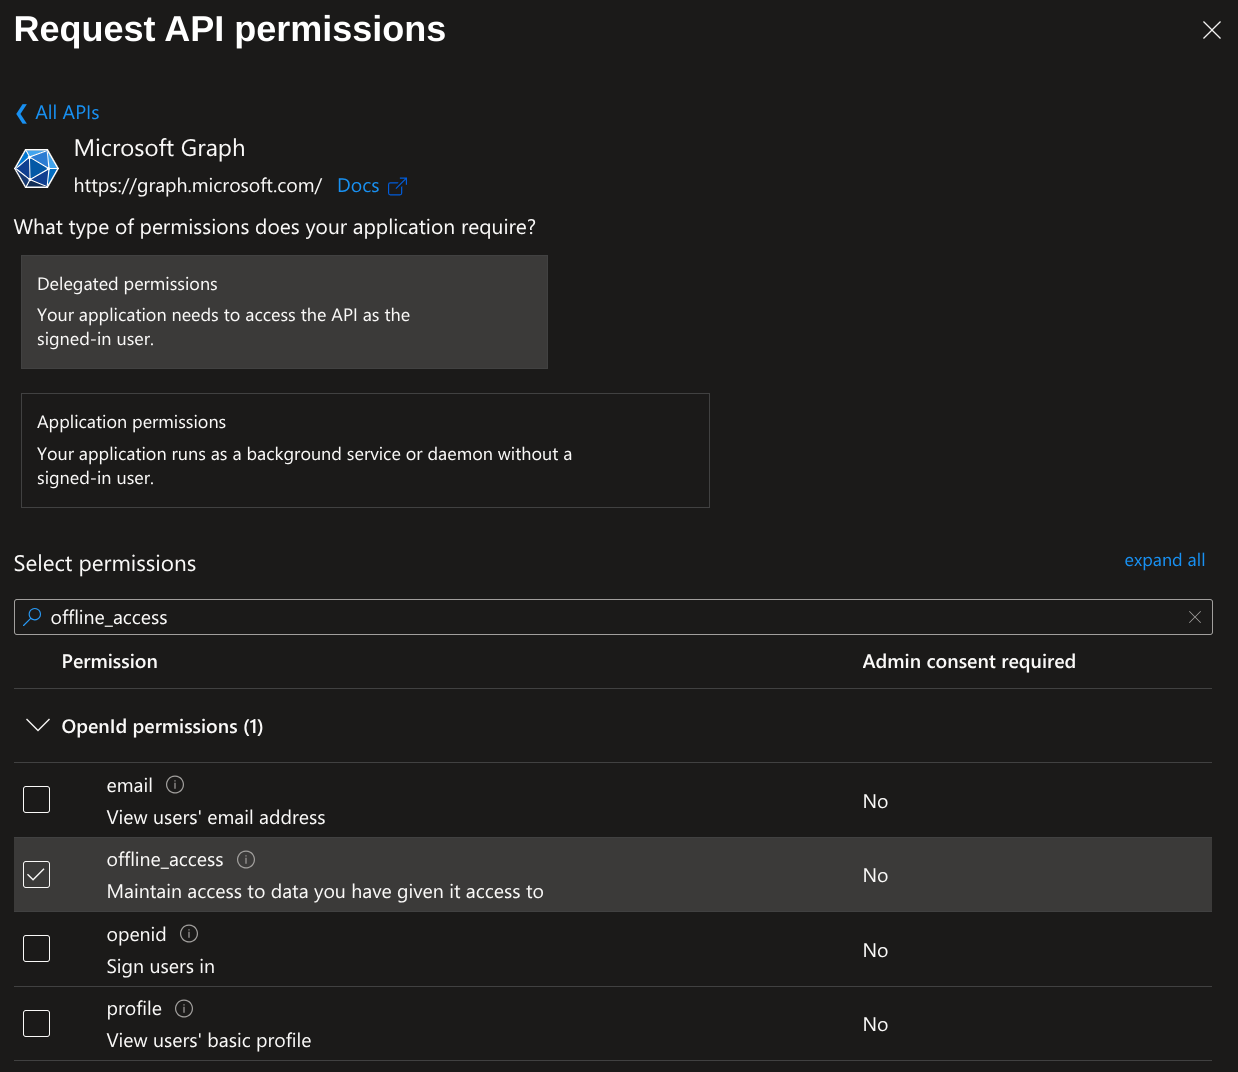Image resolution: width=1238 pixels, height=1072 pixels.
Task: Click 'View users' email address' description
Action: click(216, 818)
